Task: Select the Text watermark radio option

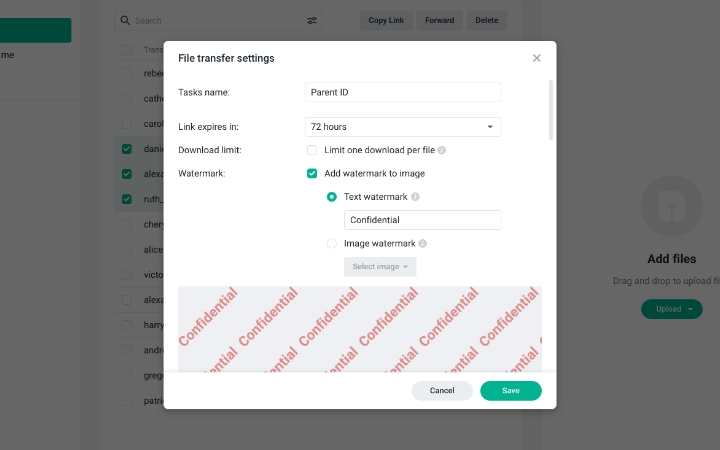Action: [x=332, y=197]
